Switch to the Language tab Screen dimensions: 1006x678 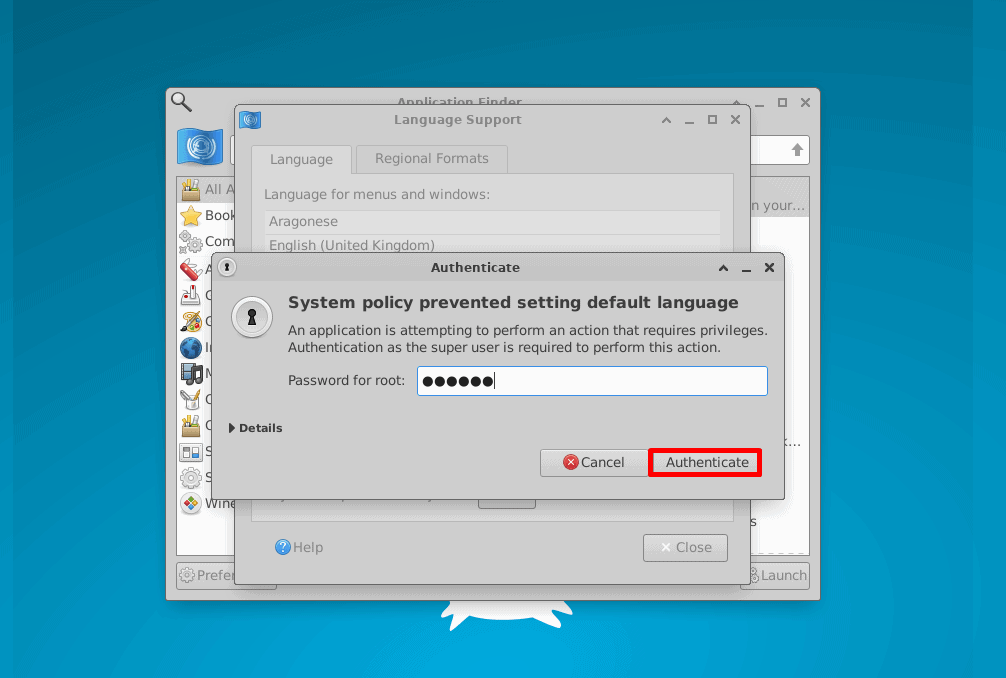[302, 159]
